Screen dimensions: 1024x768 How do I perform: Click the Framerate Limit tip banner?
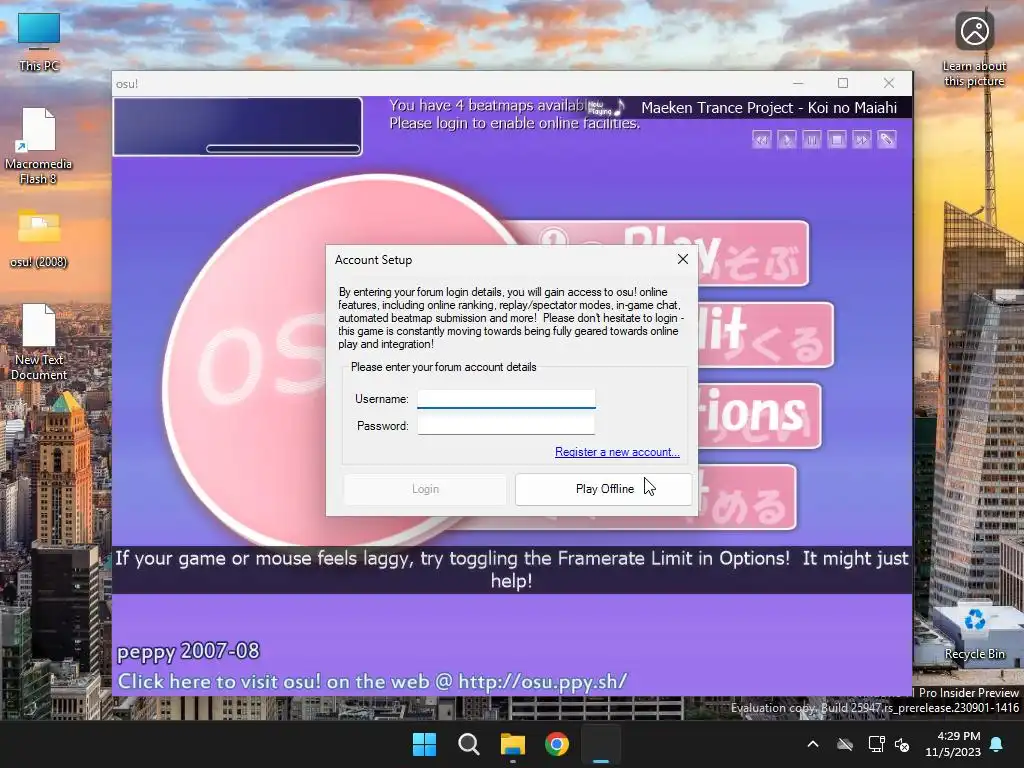[x=512, y=569]
